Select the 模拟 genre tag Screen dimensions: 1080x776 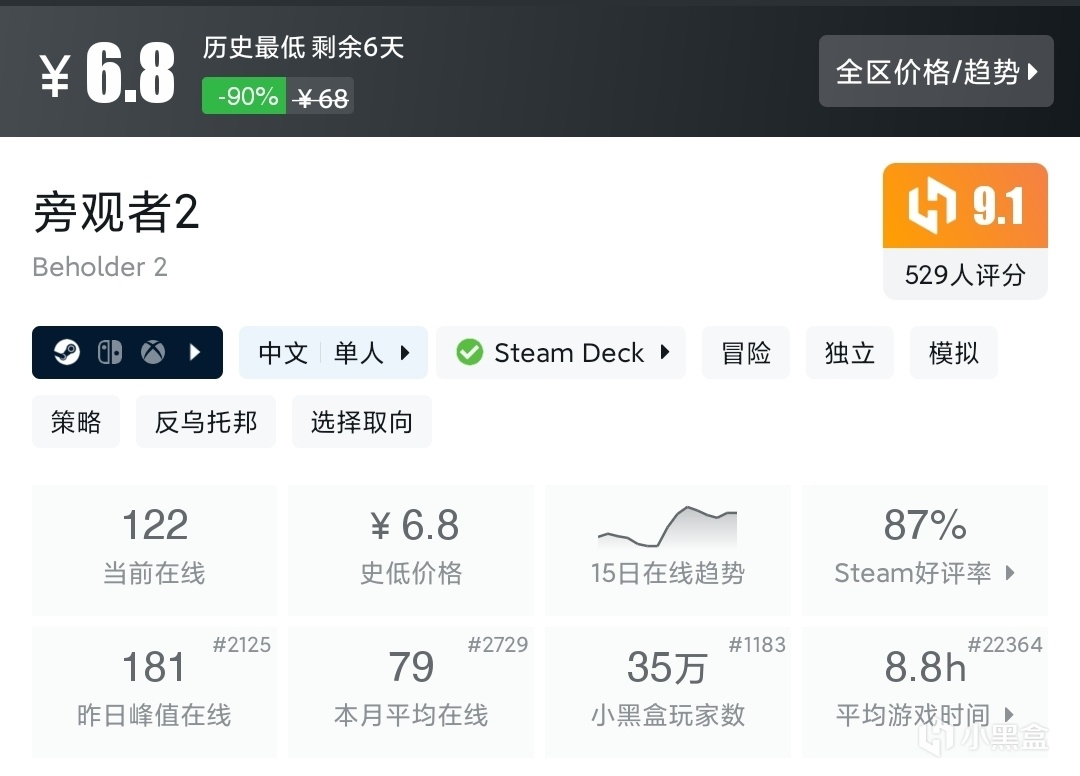(953, 352)
